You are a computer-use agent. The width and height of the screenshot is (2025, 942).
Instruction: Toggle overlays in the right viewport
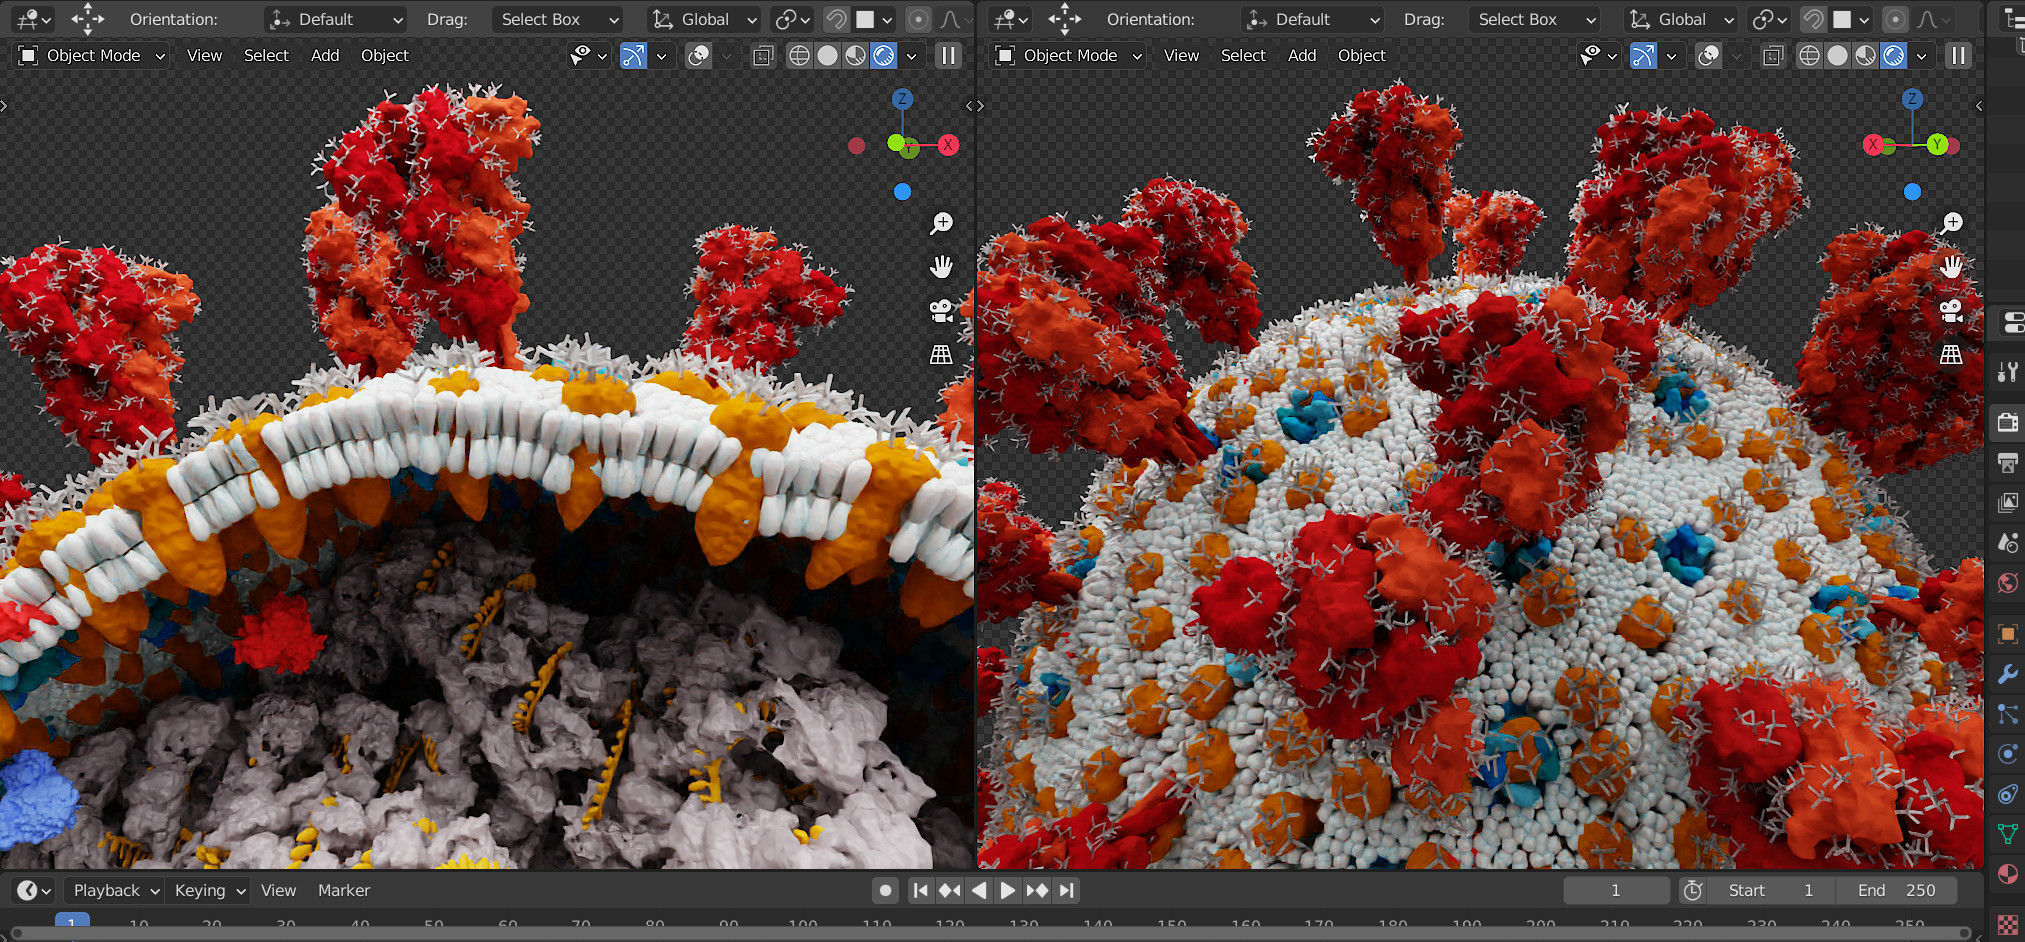click(1709, 56)
